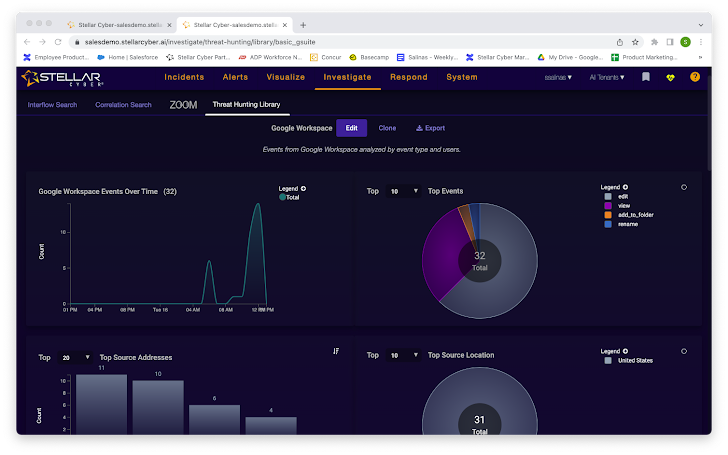Click circle options icon in Top Events panel

point(684,187)
